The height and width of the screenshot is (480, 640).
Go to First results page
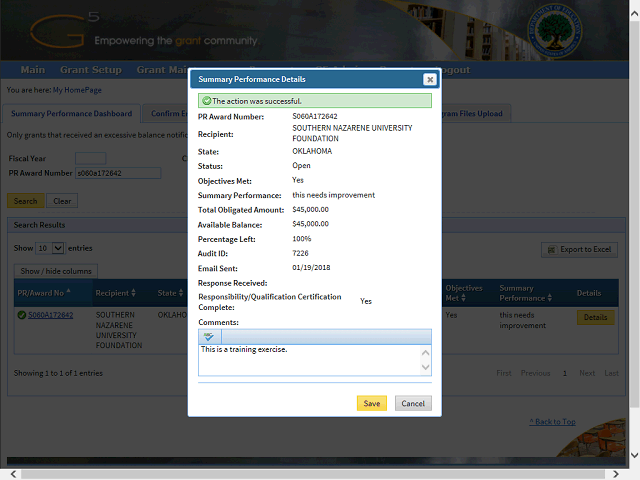click(x=504, y=373)
